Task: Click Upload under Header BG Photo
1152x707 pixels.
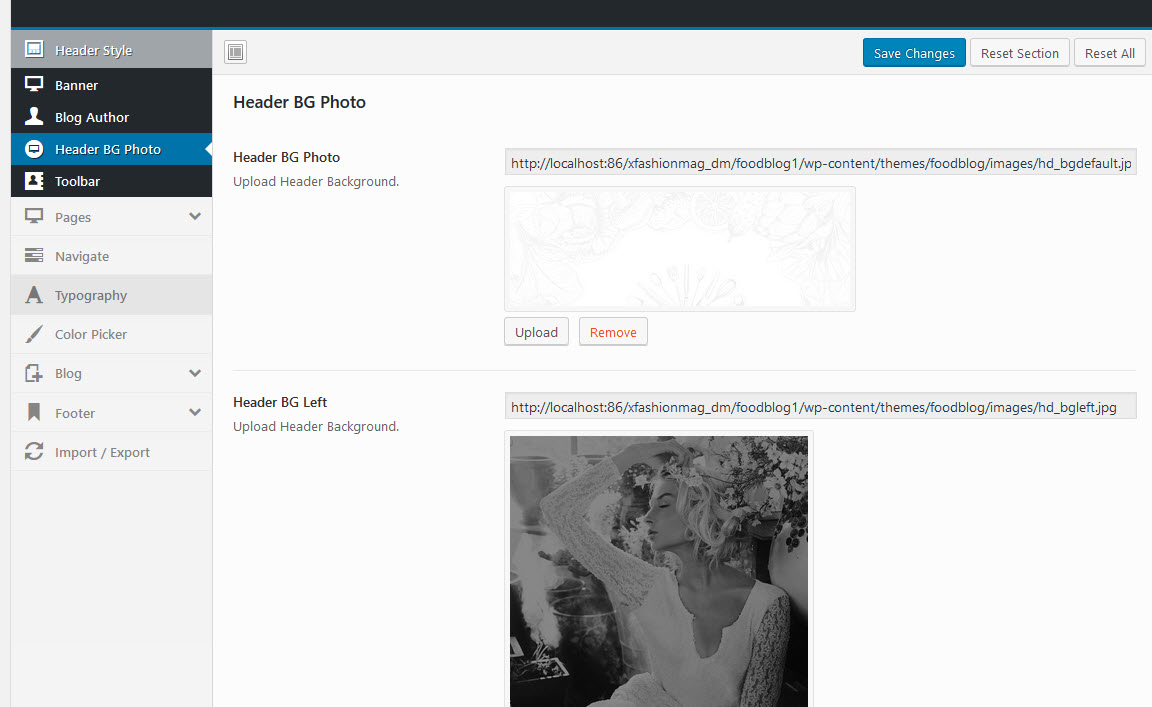Action: (536, 332)
